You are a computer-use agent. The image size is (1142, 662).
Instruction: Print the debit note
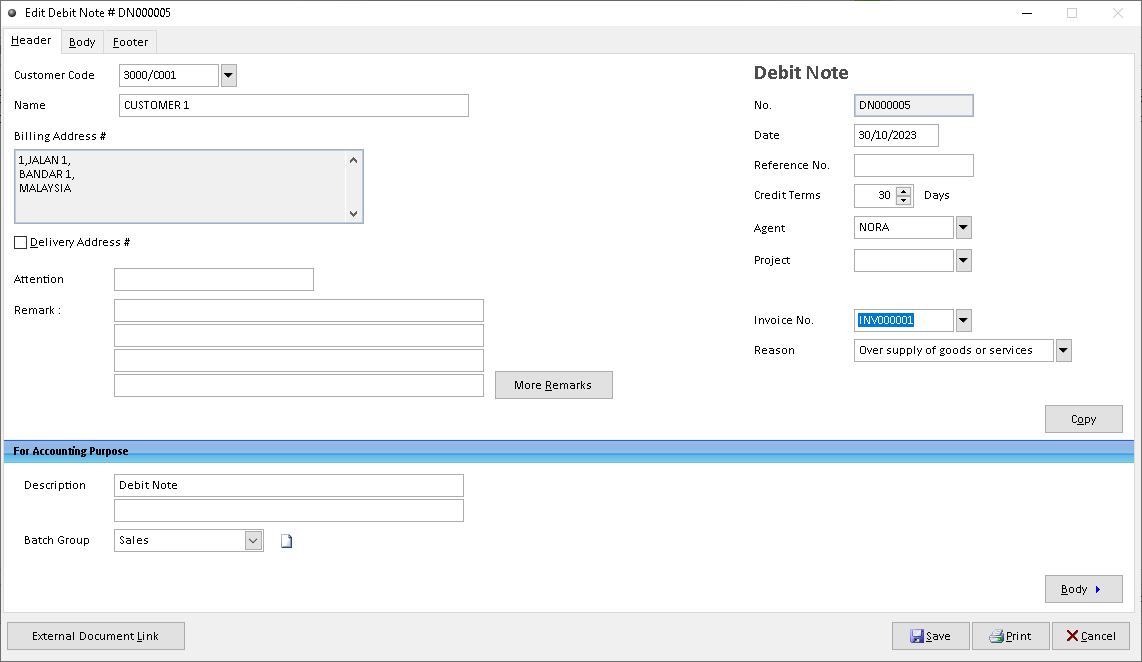1011,636
